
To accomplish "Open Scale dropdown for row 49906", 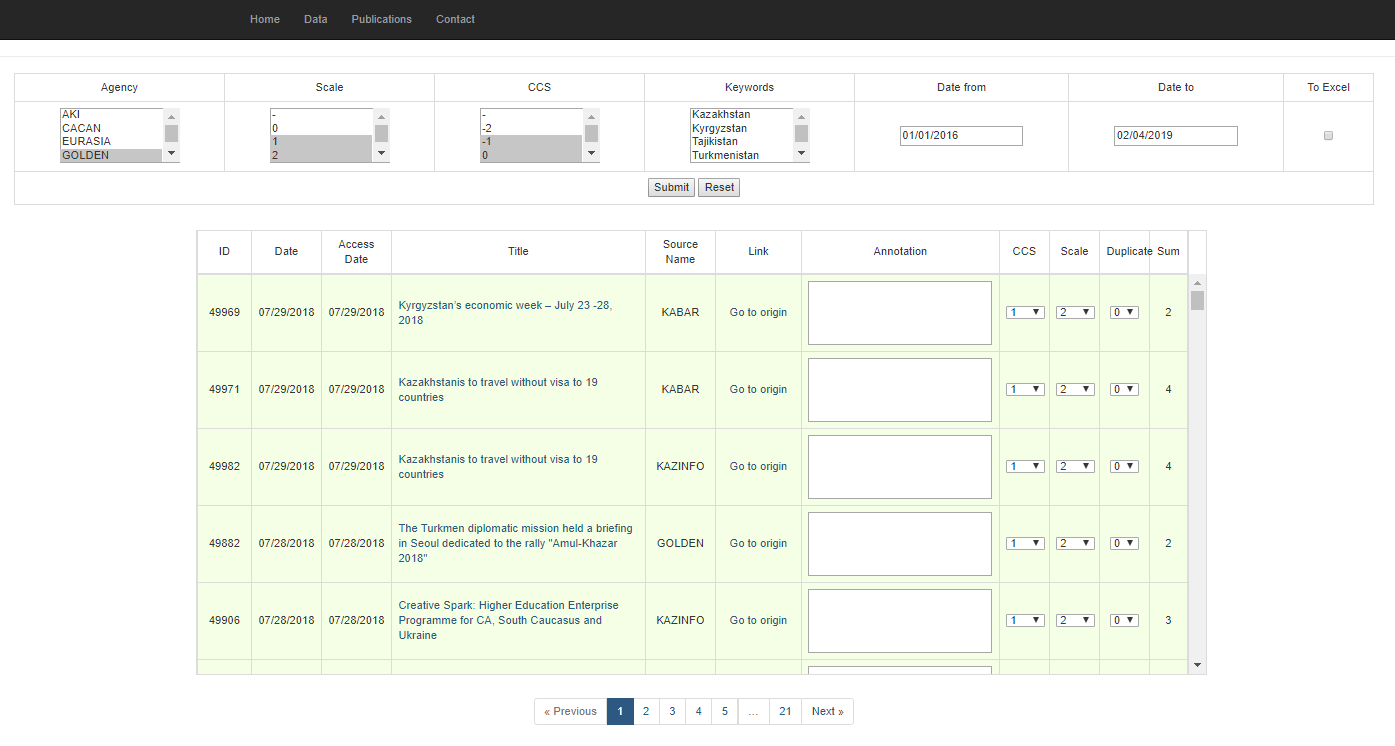I will click(1075, 620).
